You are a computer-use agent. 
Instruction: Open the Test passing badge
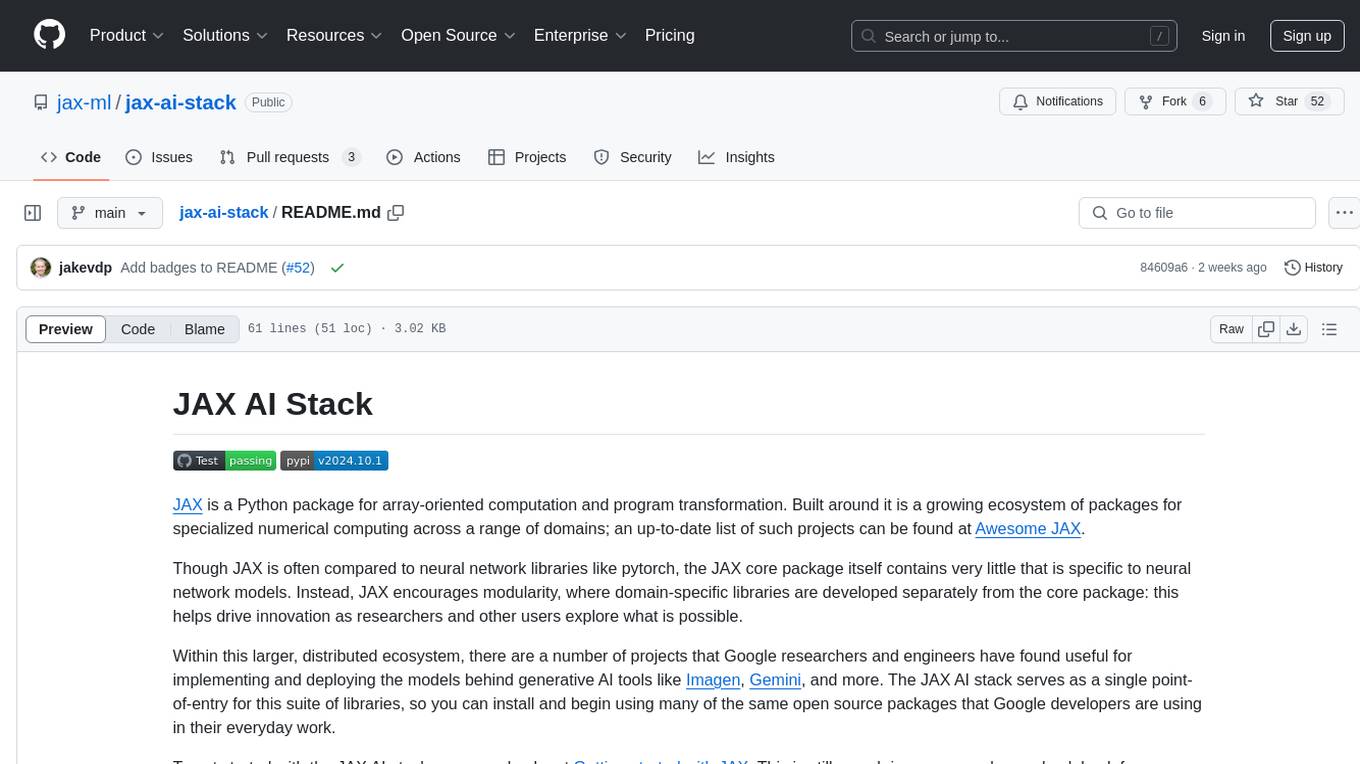point(225,460)
